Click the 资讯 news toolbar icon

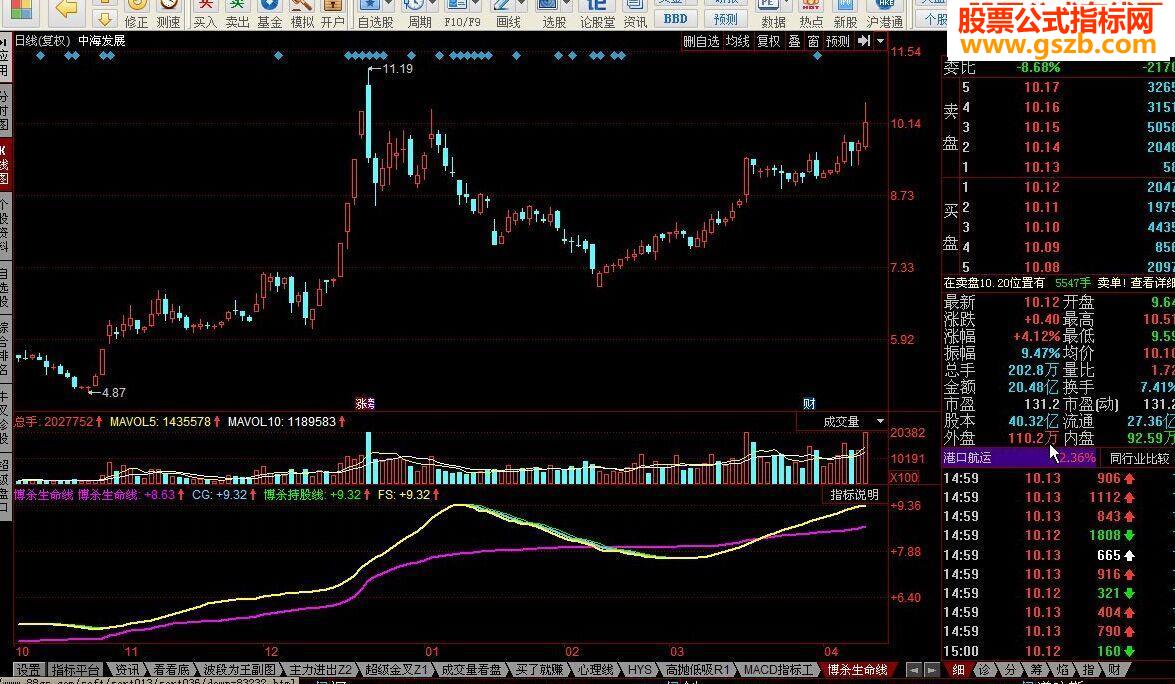click(x=635, y=14)
